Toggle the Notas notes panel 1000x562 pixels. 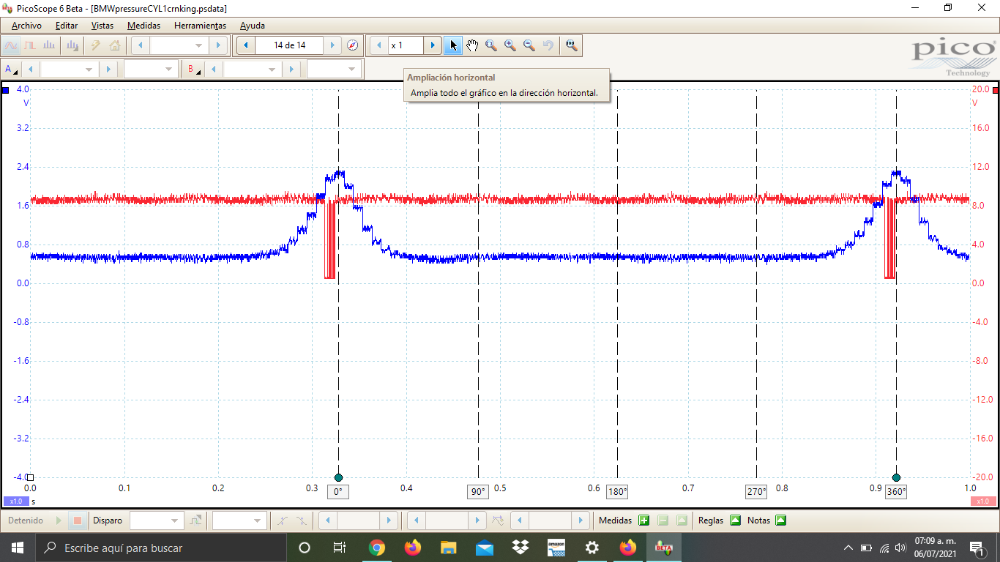coord(781,520)
